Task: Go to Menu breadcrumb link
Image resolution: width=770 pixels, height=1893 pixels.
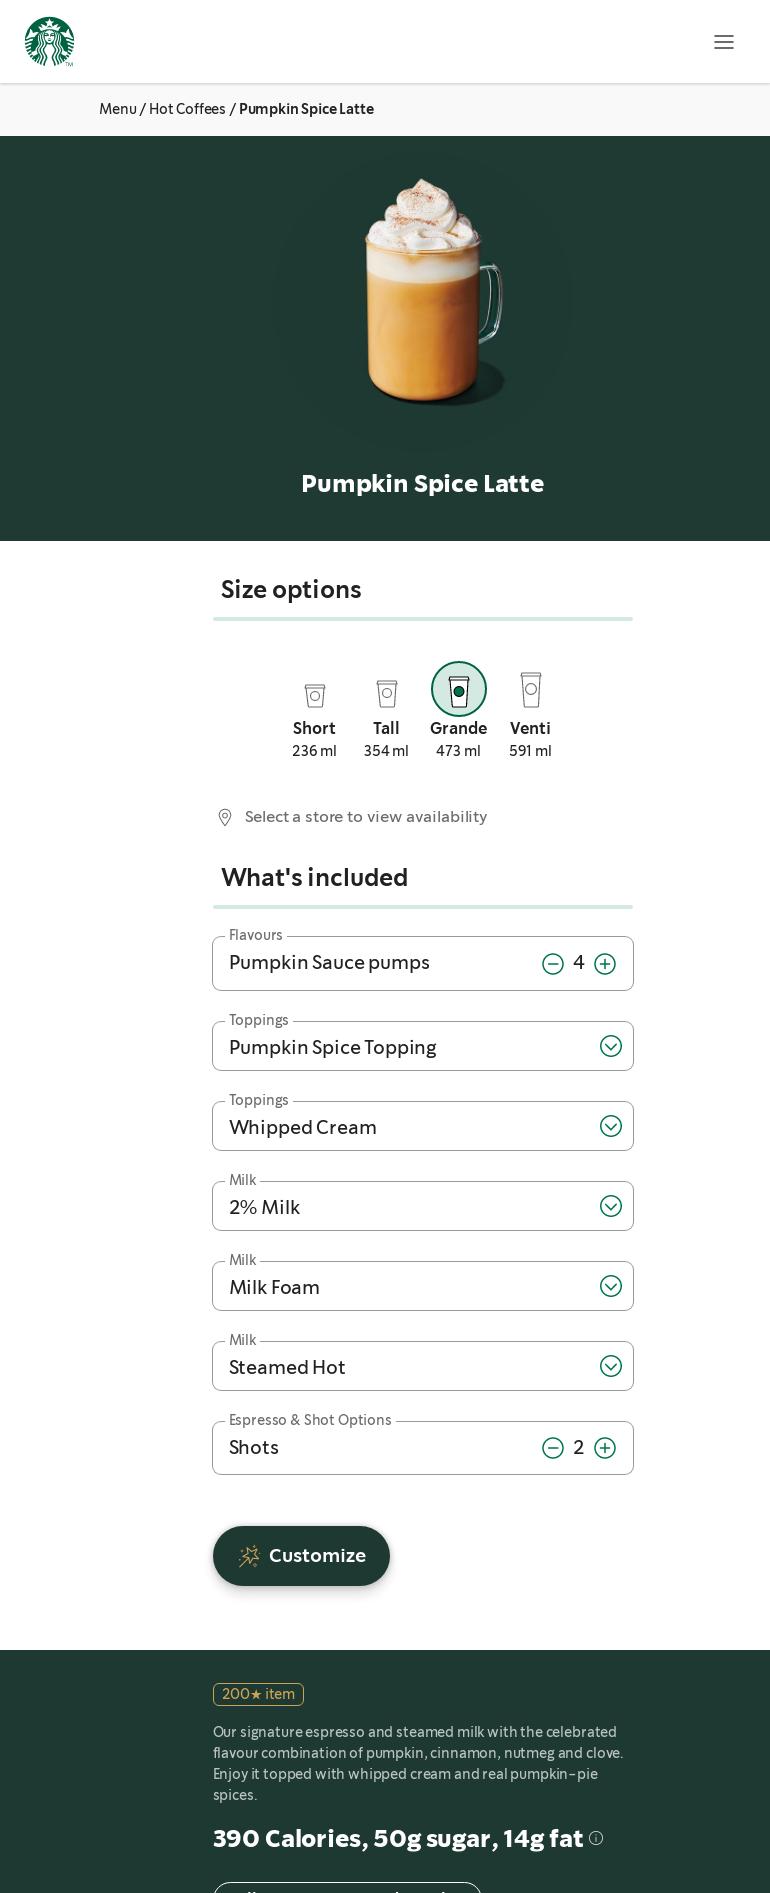Action: pos(117,109)
